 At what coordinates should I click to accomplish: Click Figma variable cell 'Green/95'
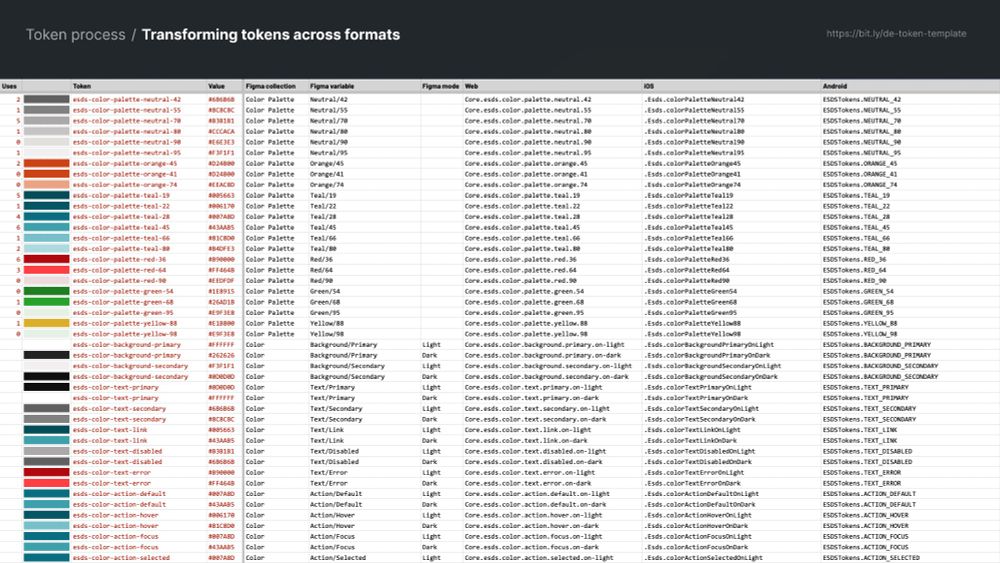(325, 313)
